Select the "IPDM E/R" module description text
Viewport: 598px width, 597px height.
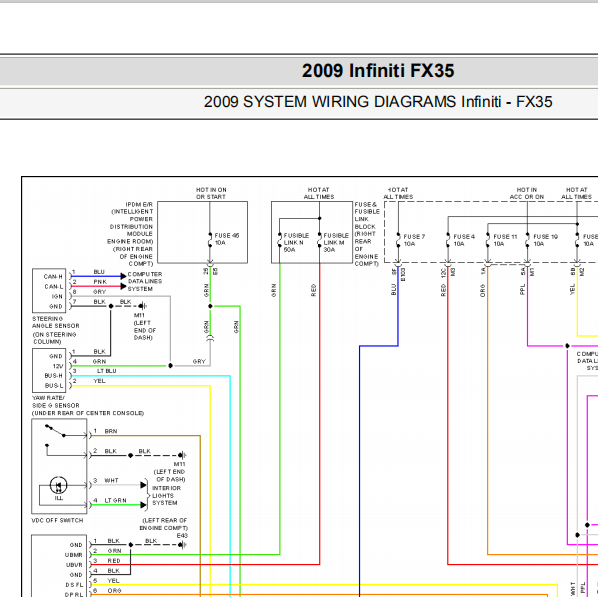130,234
